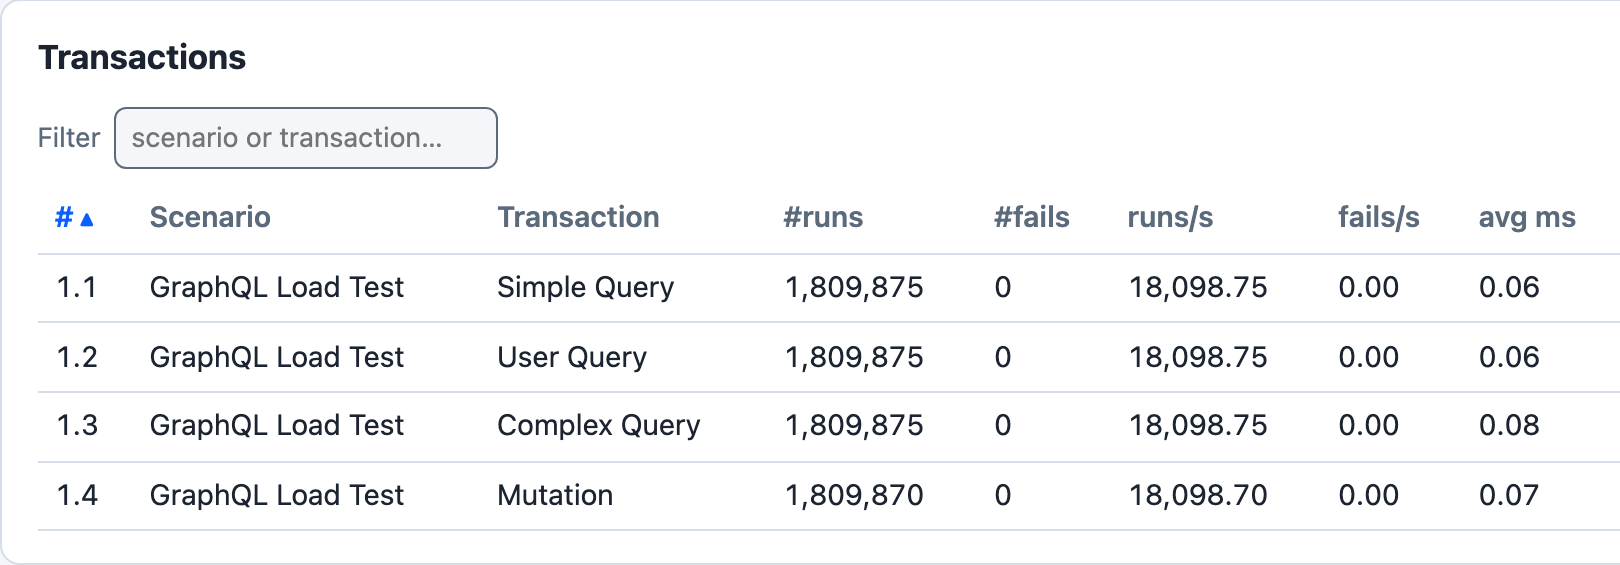Image resolution: width=1620 pixels, height=565 pixels.
Task: Click row number 1.2
Action: point(77,358)
